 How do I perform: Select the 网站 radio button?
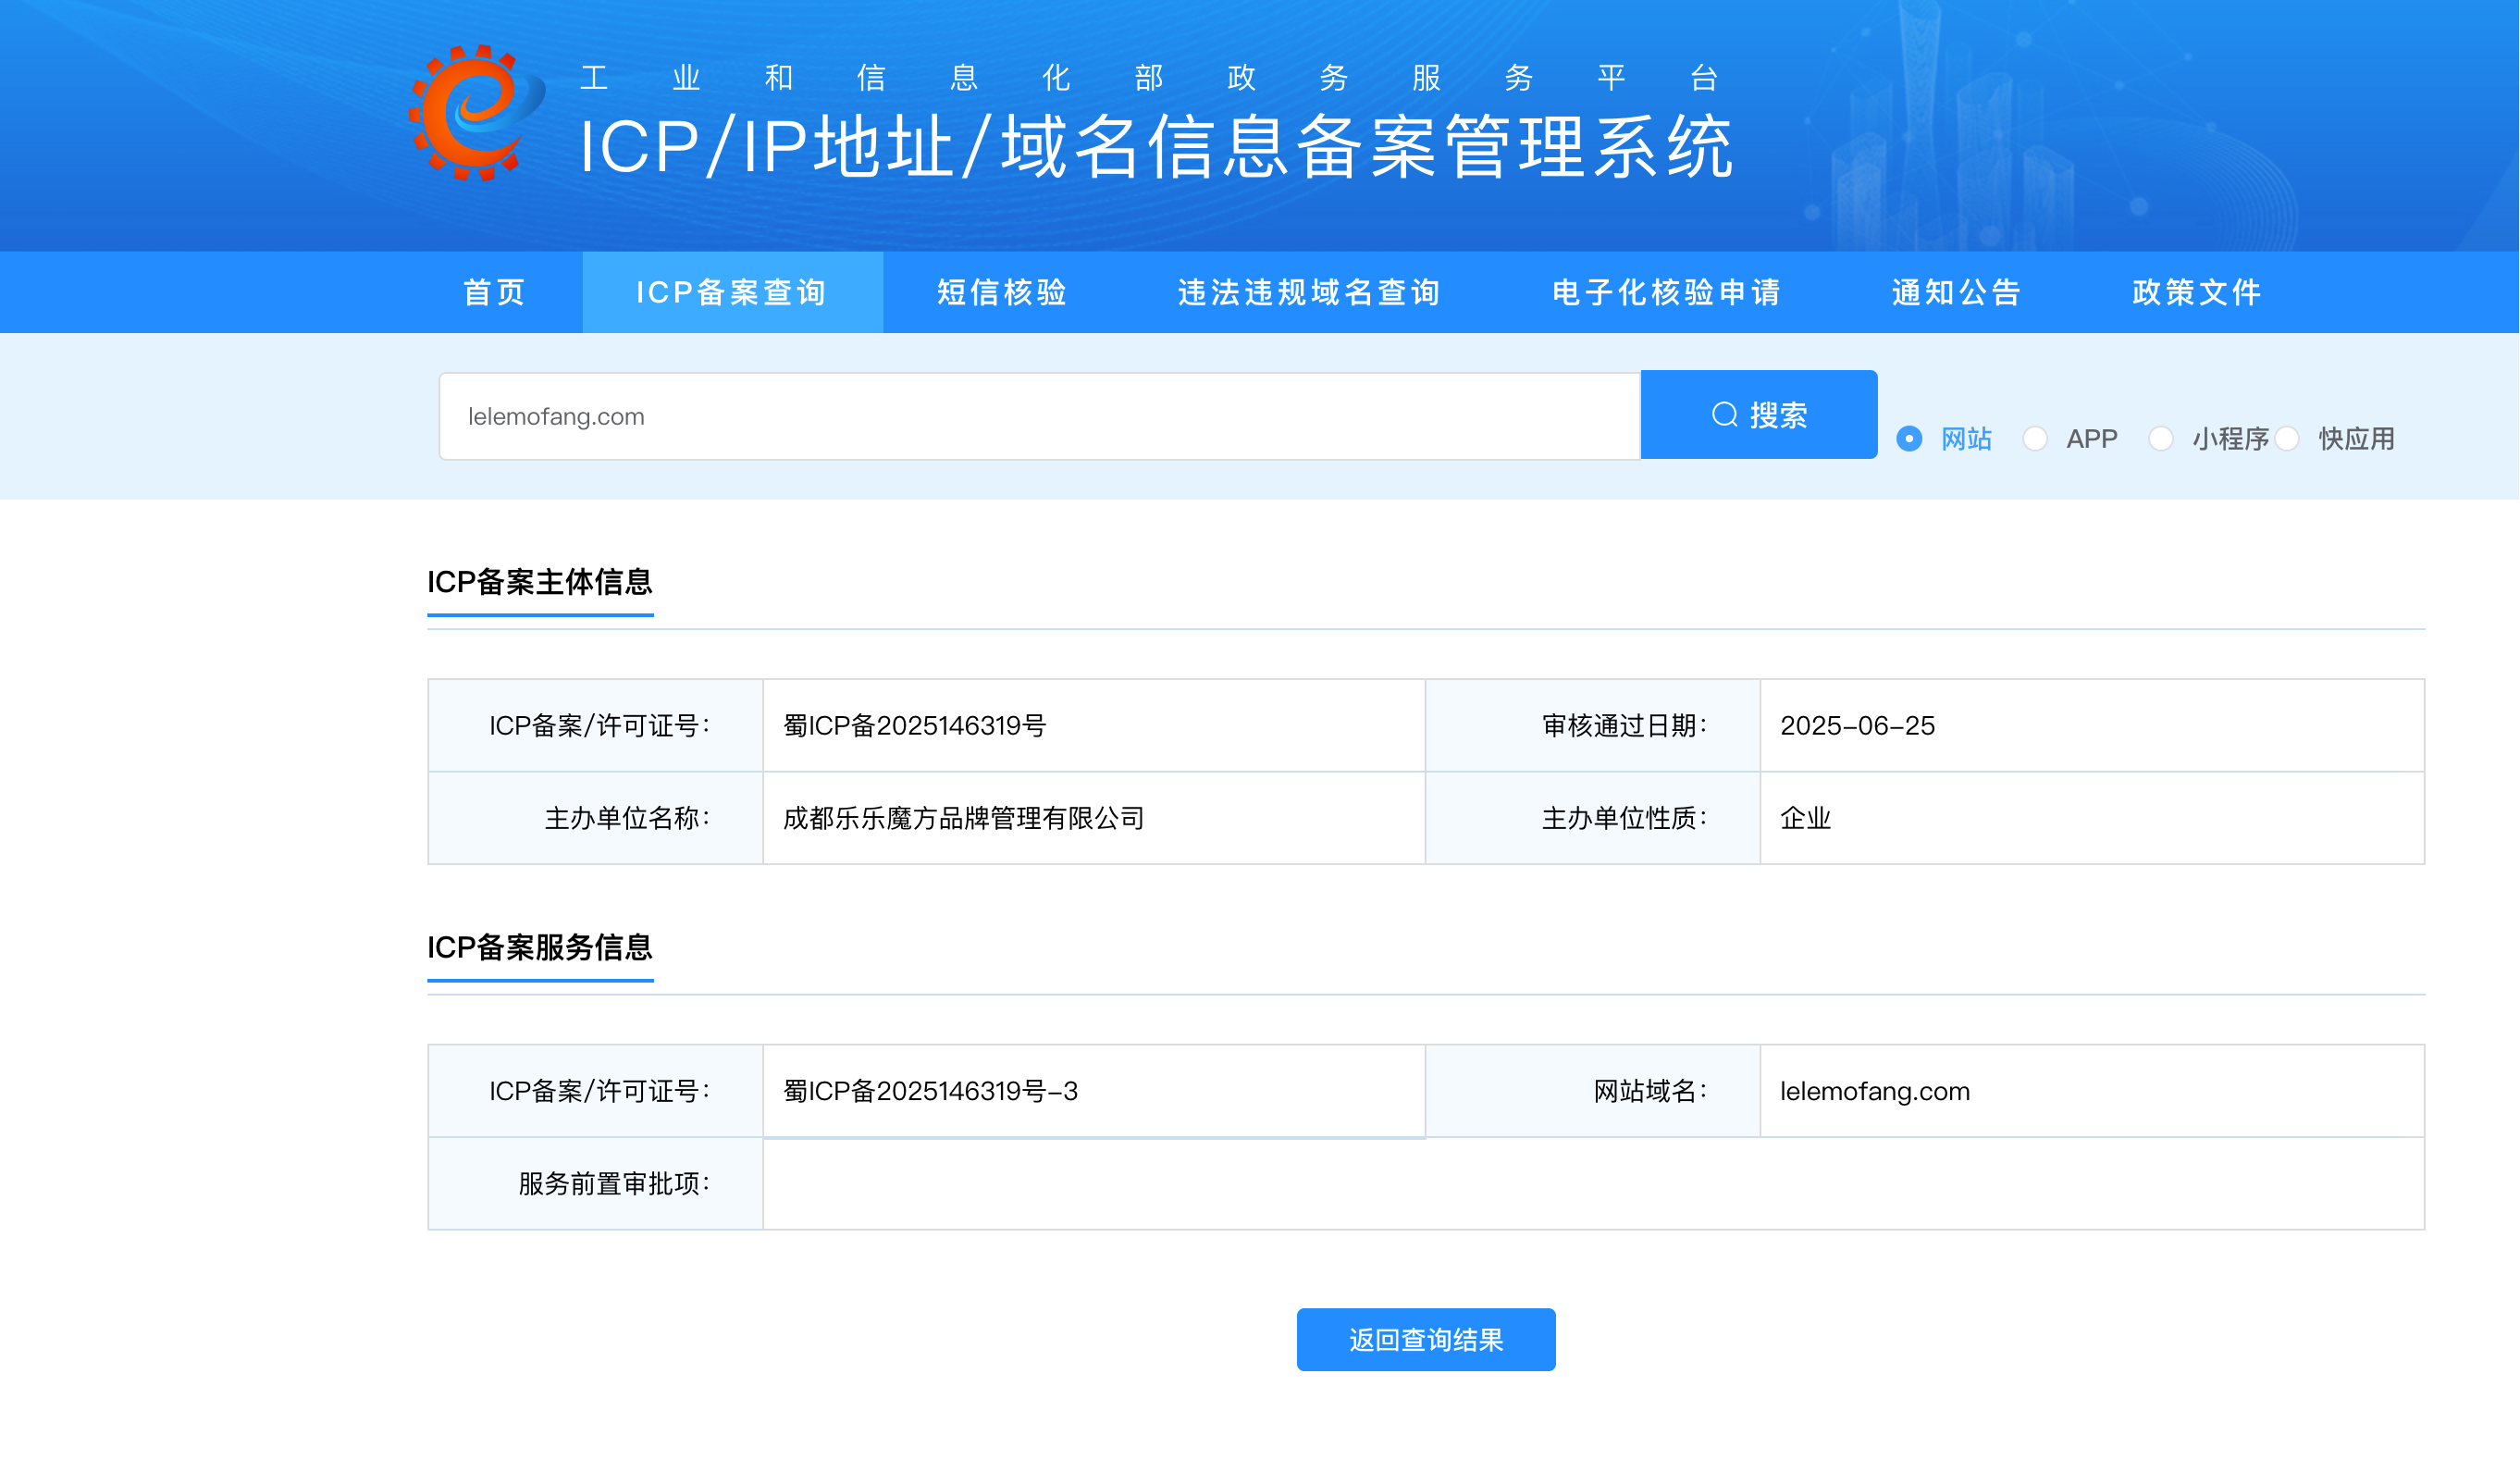[1909, 438]
